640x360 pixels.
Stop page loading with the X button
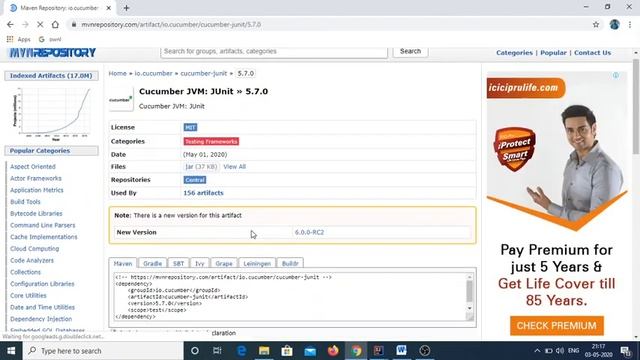[x=40, y=24]
